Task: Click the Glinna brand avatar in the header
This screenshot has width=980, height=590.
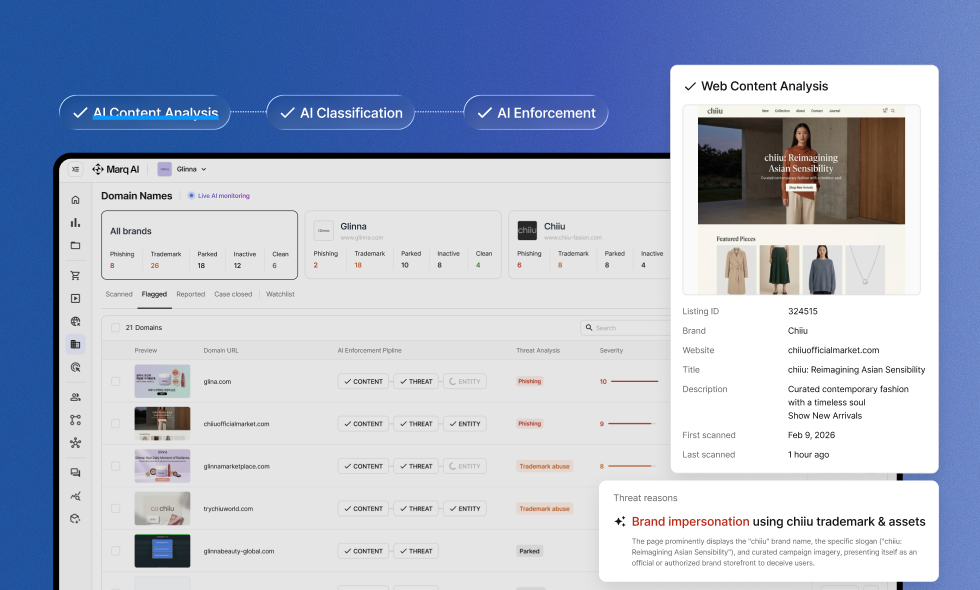Action: 164,169
